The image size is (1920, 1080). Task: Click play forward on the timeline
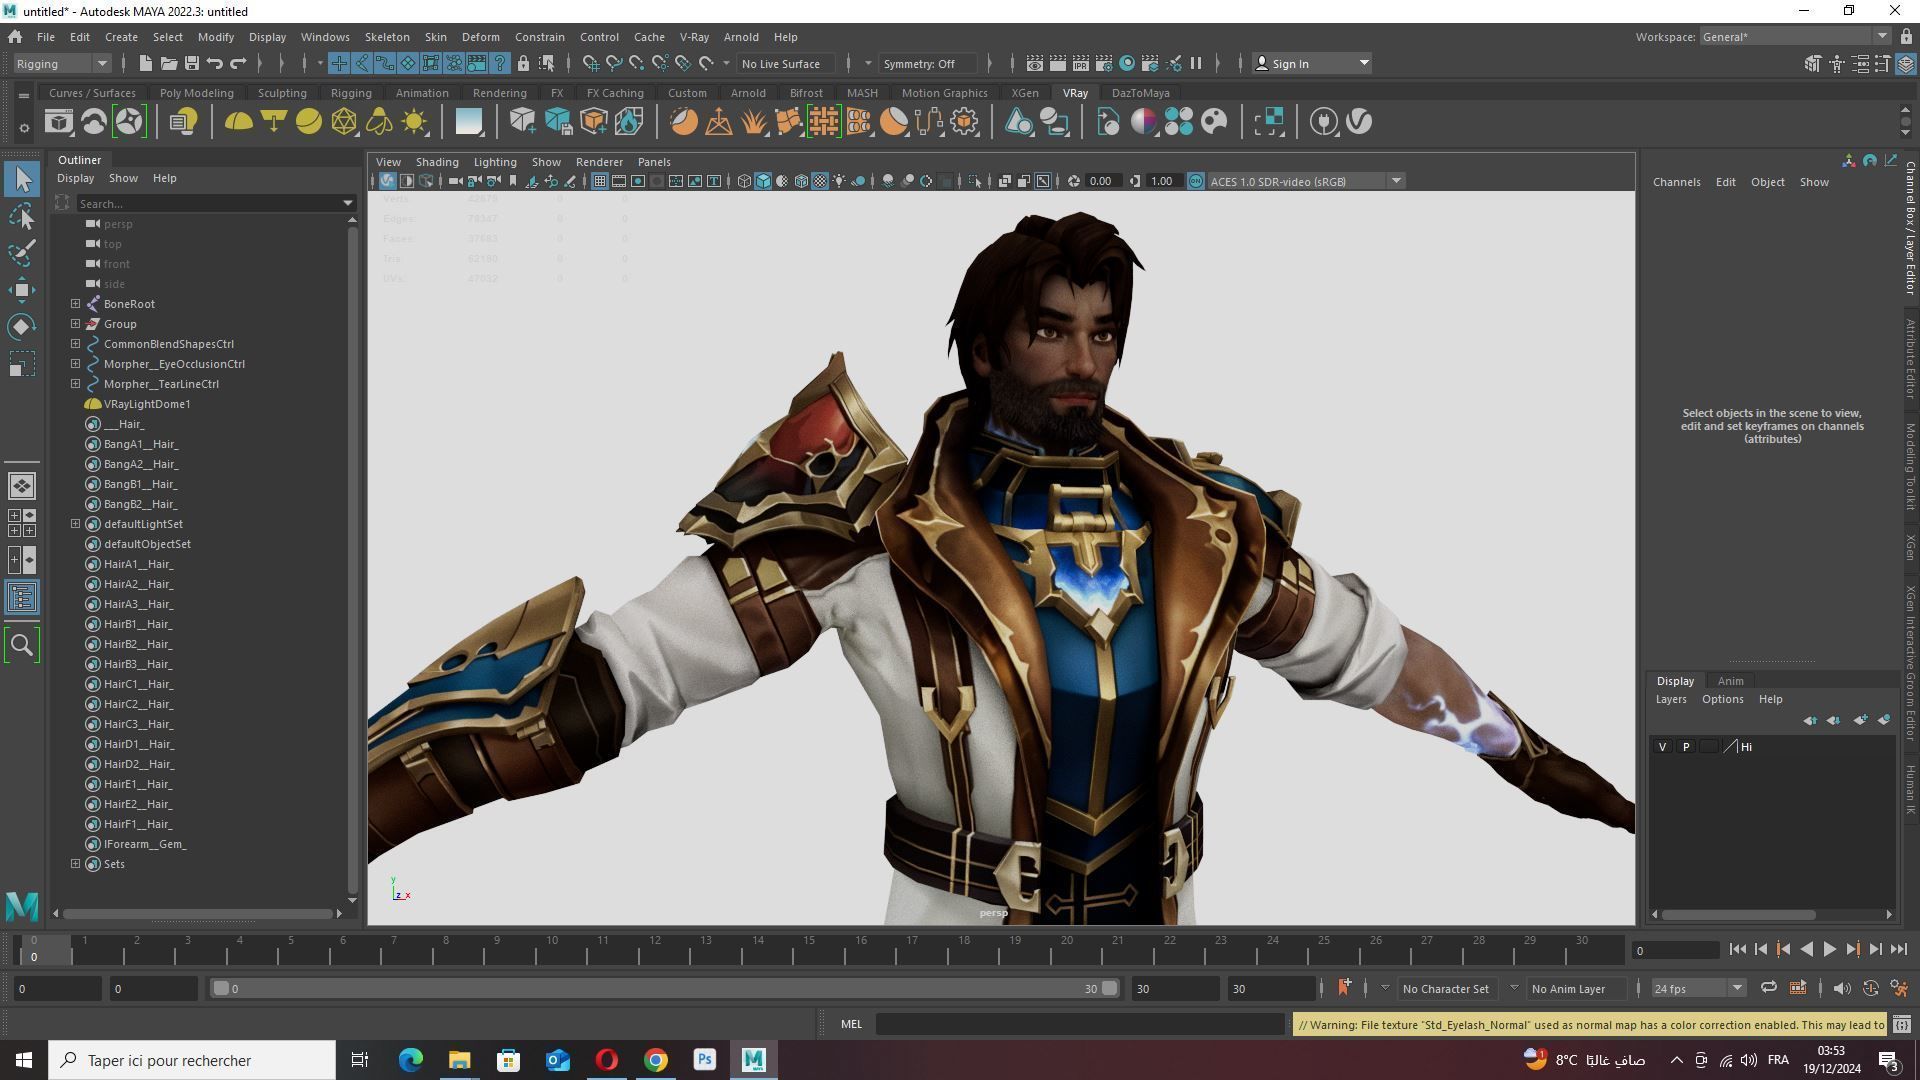1829,950
